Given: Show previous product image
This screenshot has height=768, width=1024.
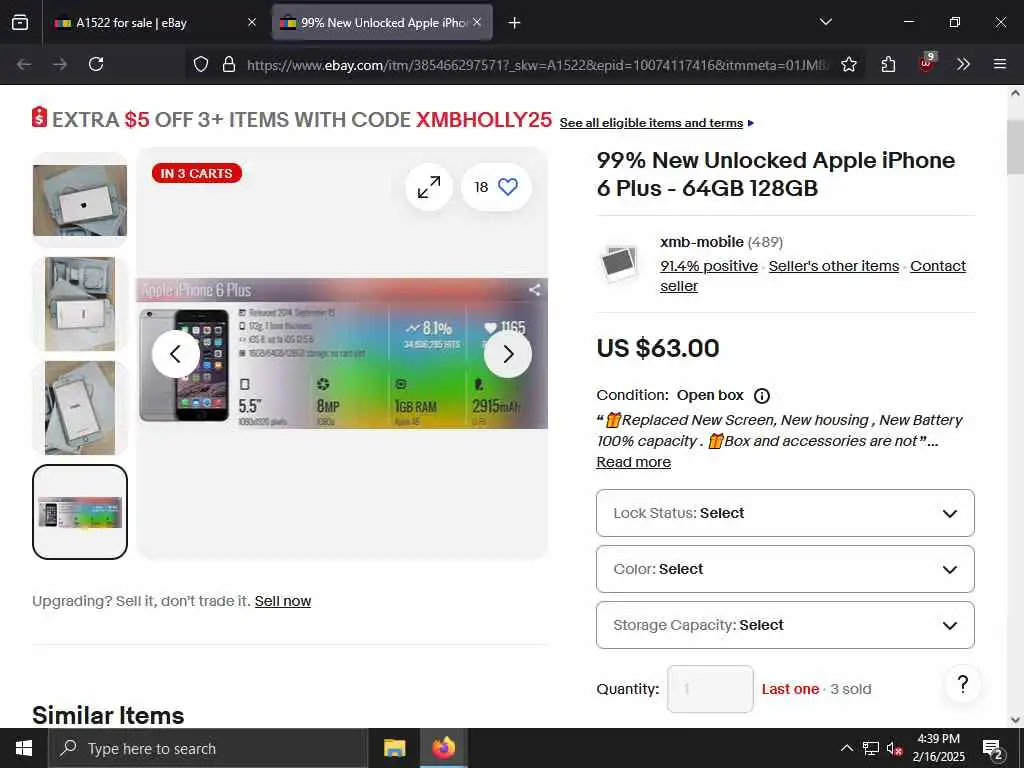Looking at the screenshot, I should [x=176, y=354].
